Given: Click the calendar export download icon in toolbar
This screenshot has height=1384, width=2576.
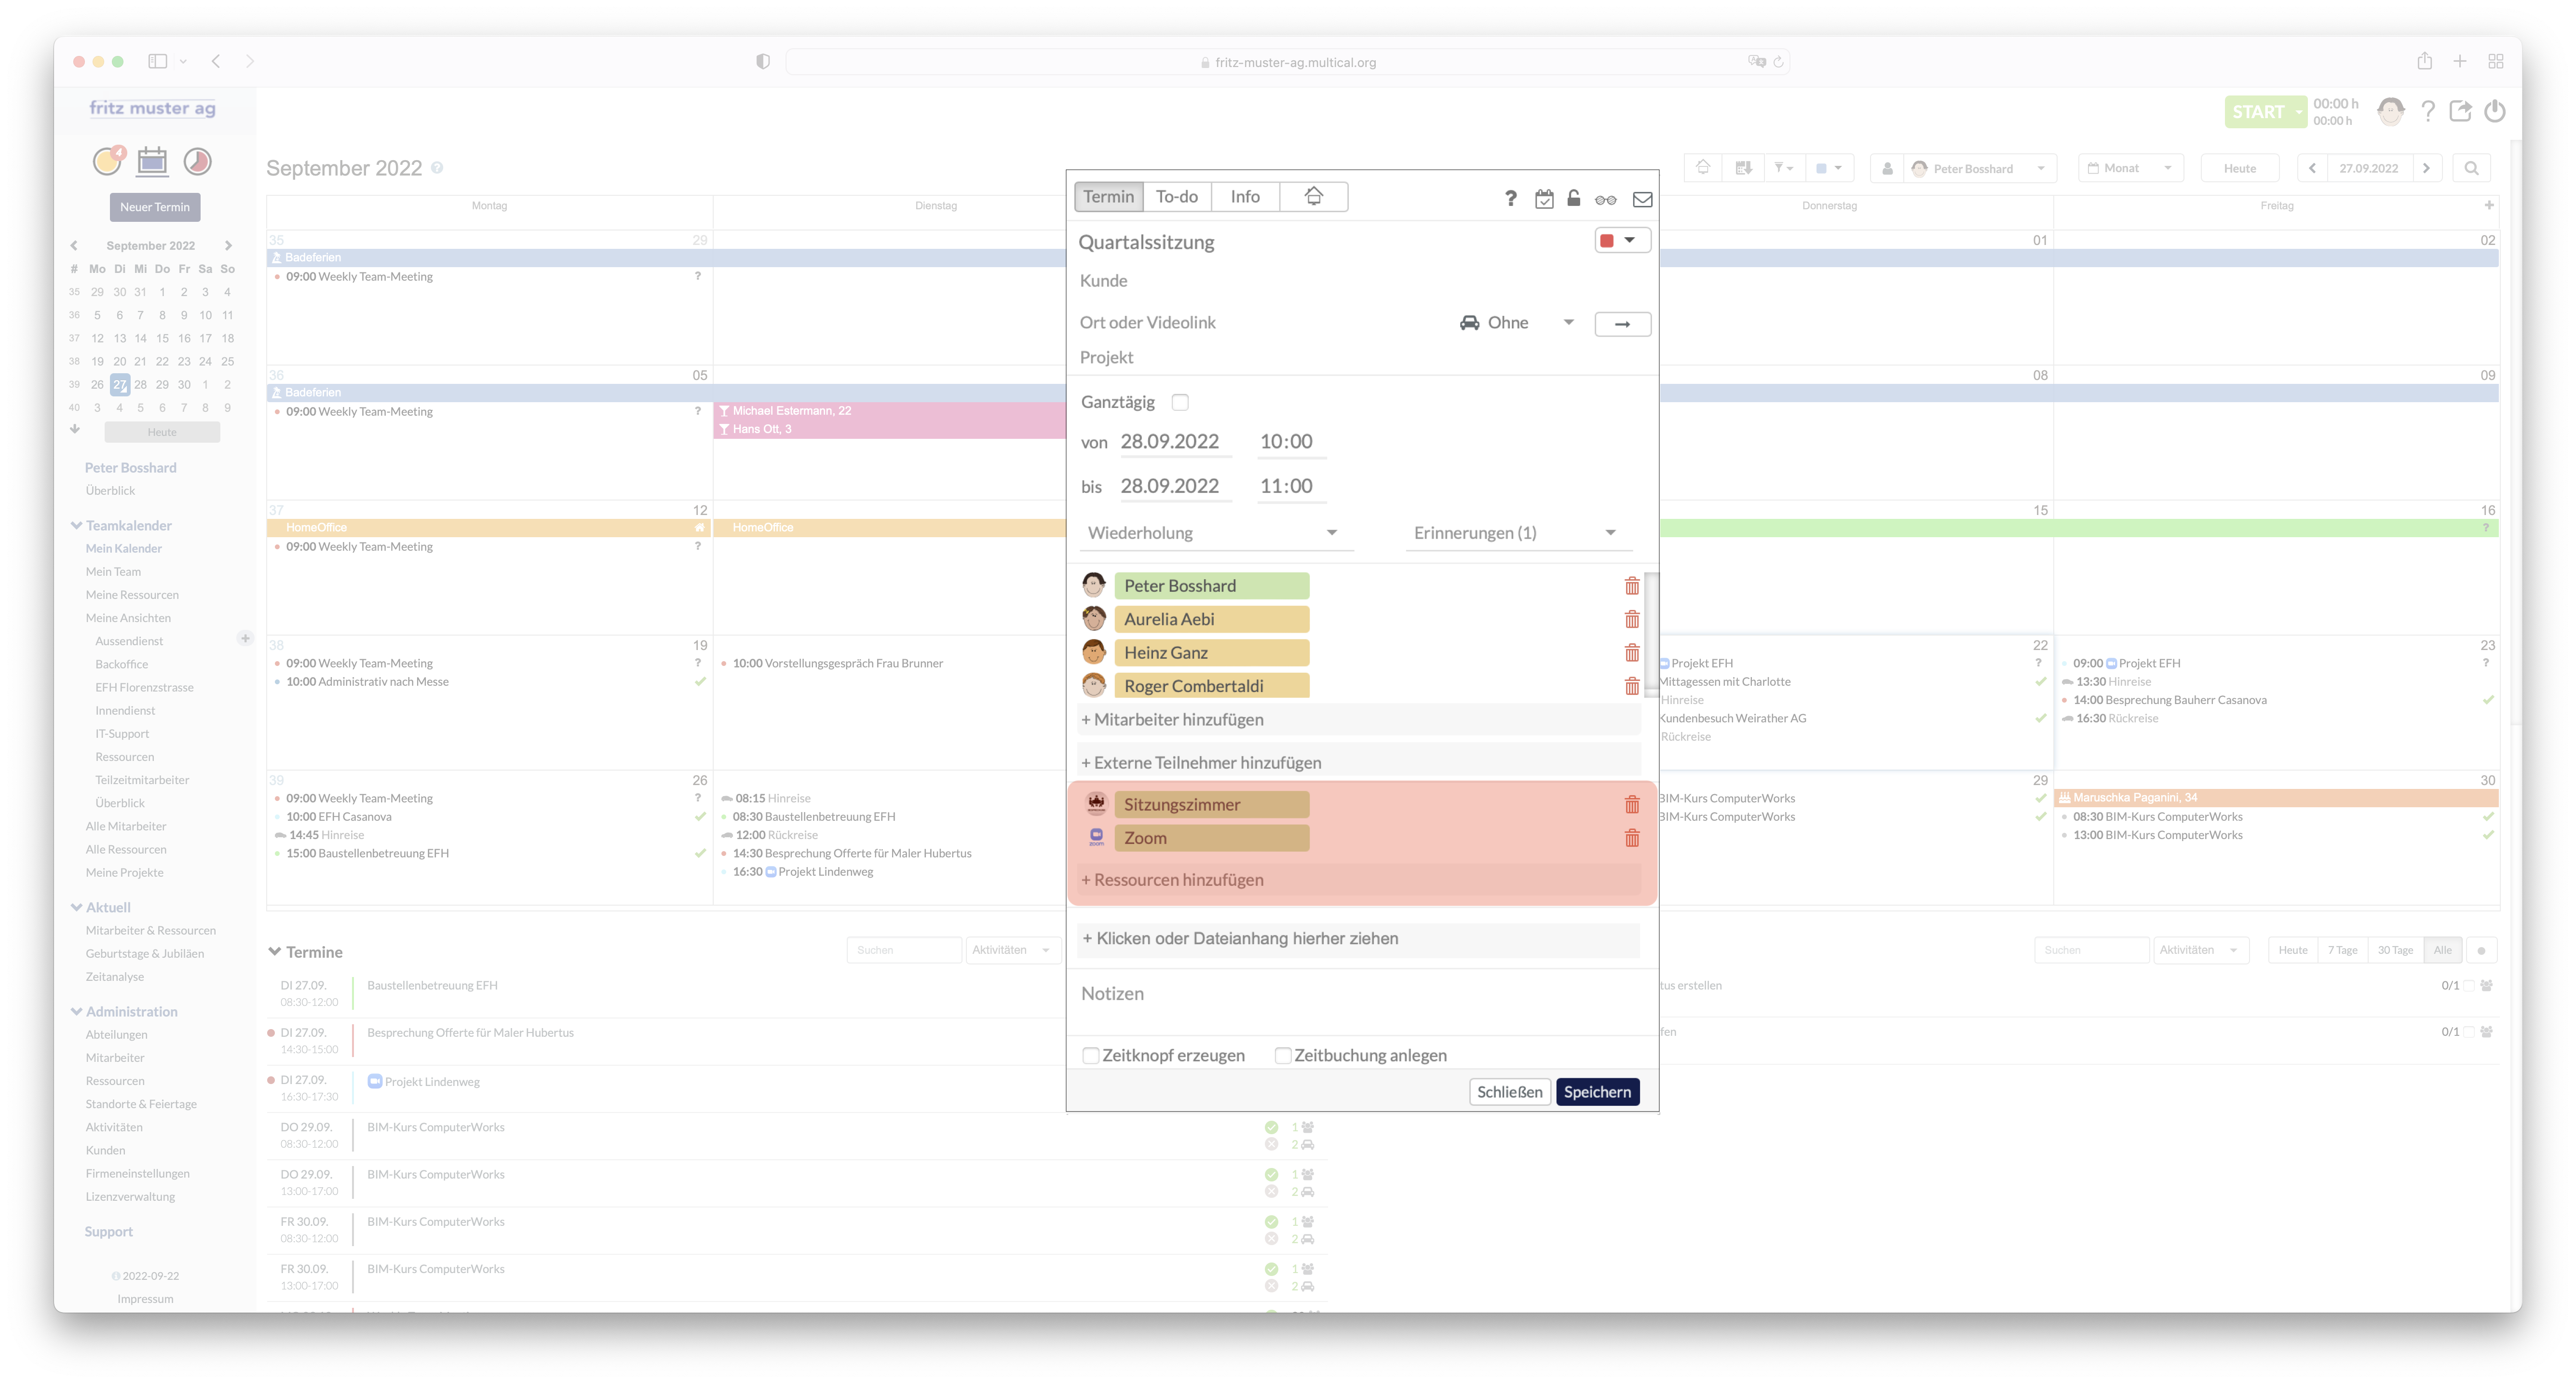Looking at the screenshot, I should (1743, 168).
